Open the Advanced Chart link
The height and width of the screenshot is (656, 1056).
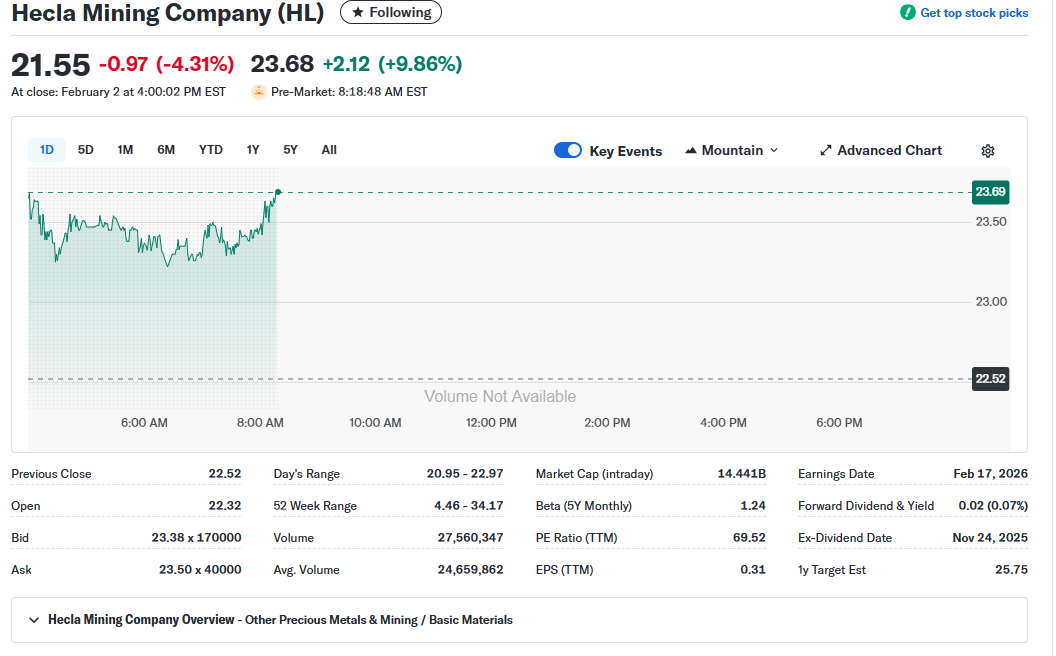click(x=889, y=151)
